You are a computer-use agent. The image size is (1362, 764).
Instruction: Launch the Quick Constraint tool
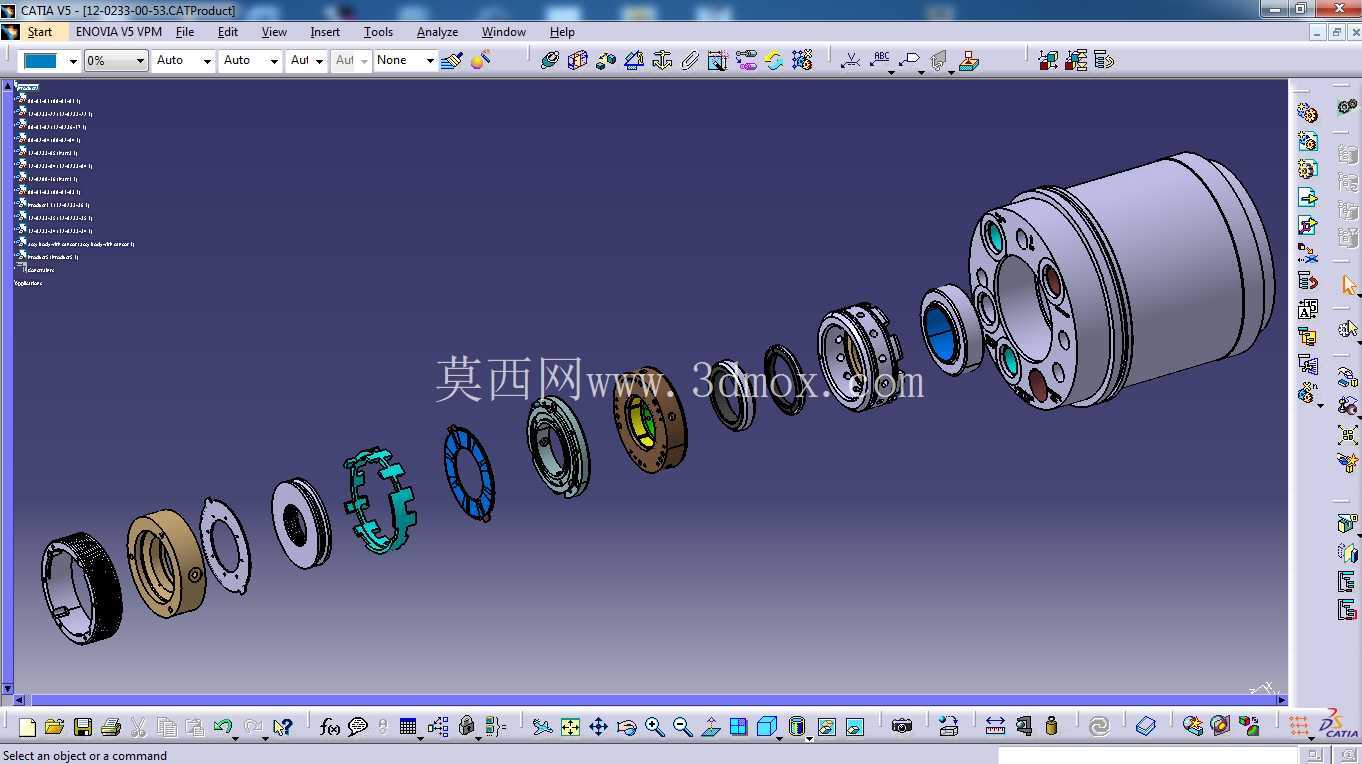coord(717,60)
